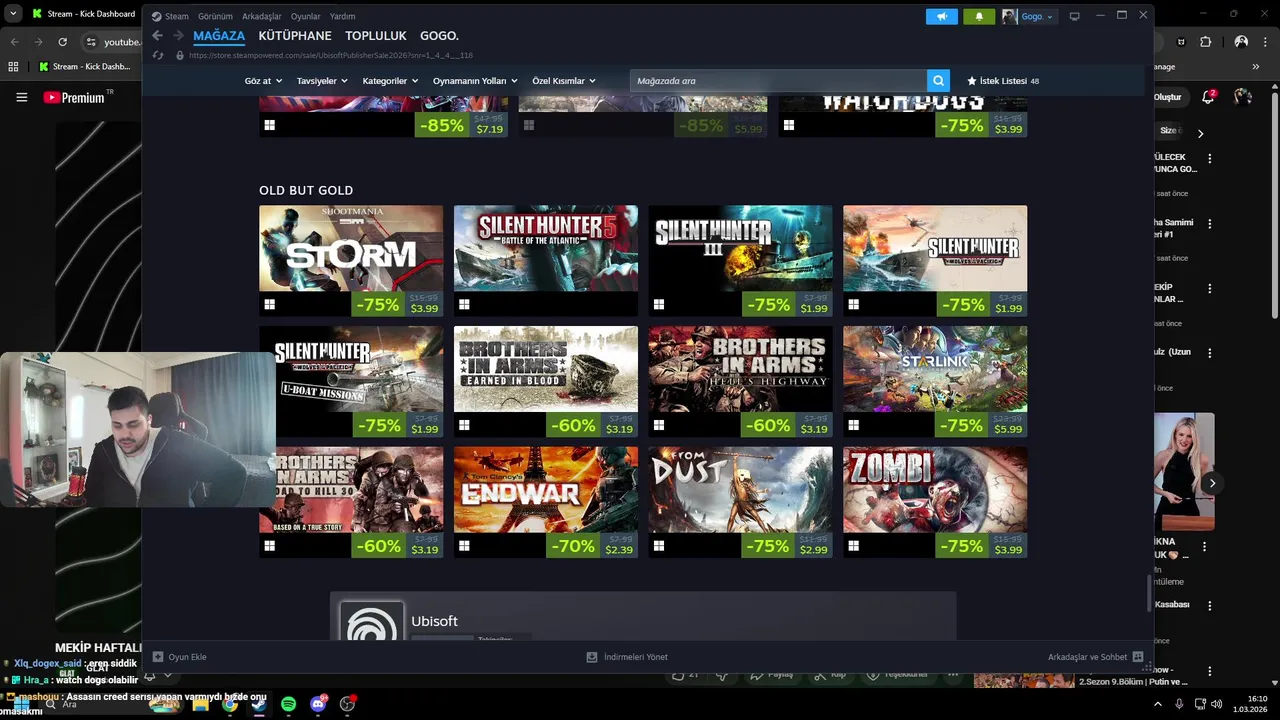
Task: Click the browser extensions puzzle icon
Action: (x=1205, y=42)
